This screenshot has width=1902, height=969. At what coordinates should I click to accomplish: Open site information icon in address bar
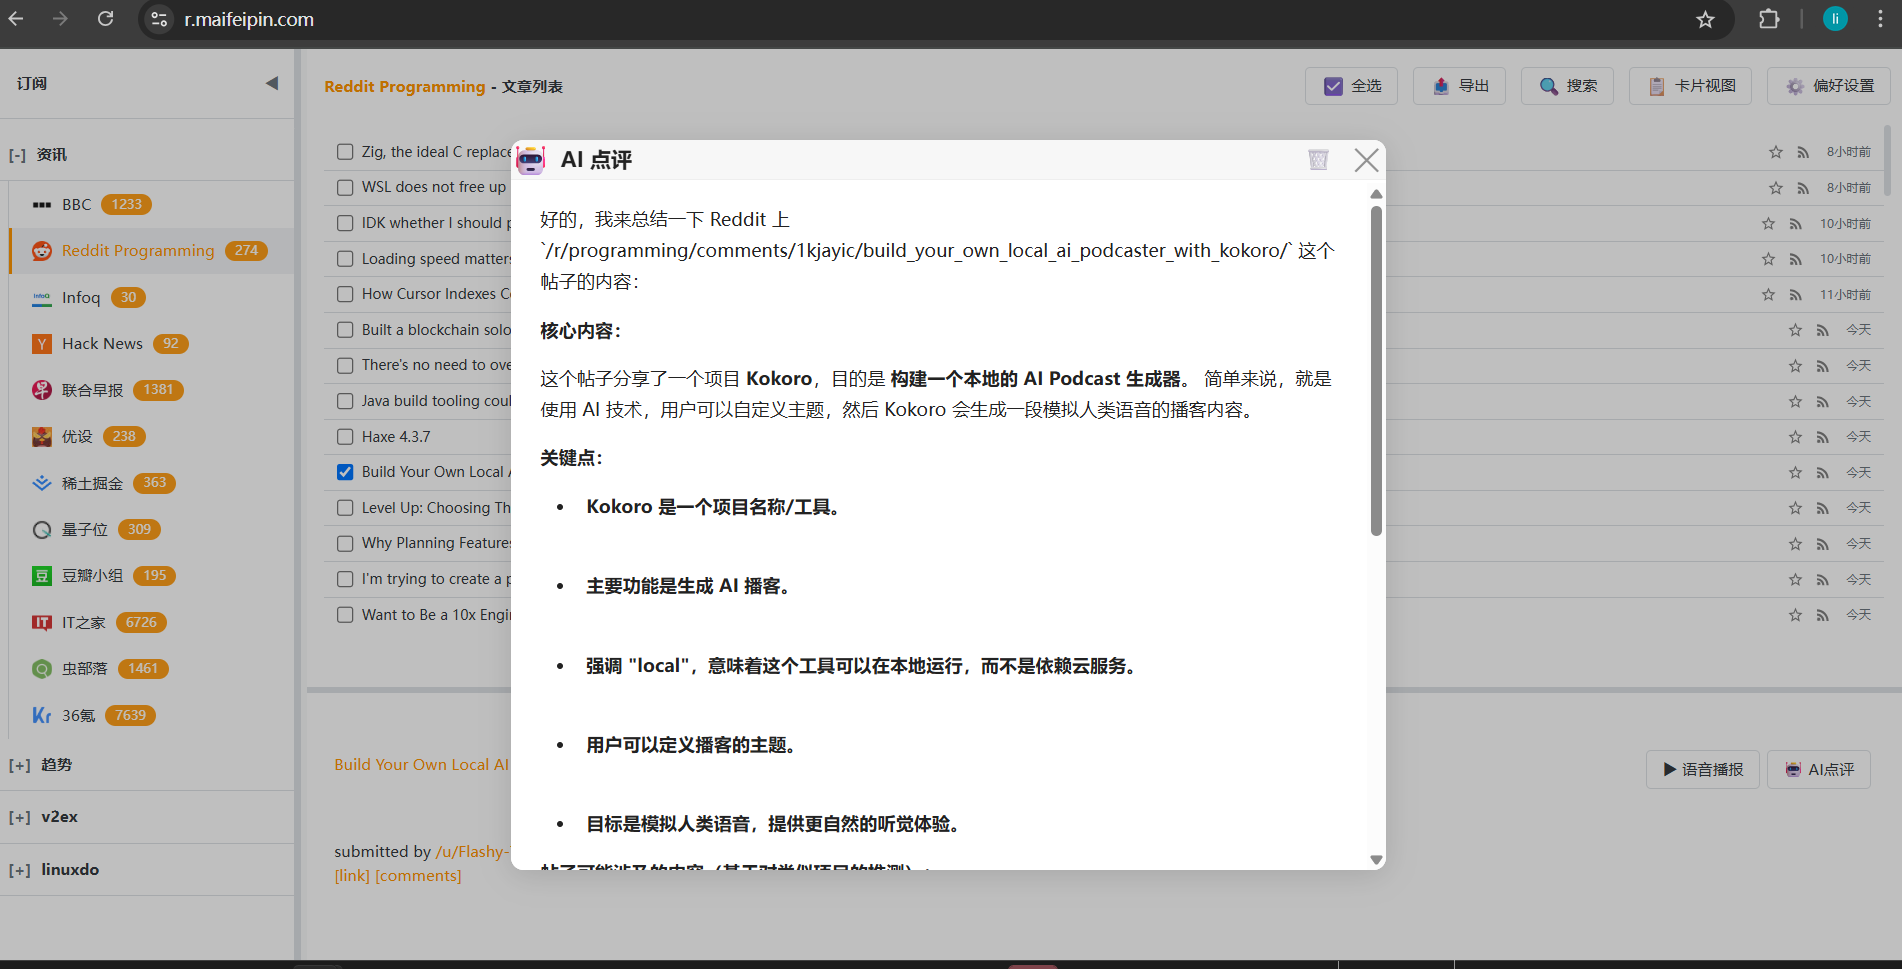coord(159,19)
